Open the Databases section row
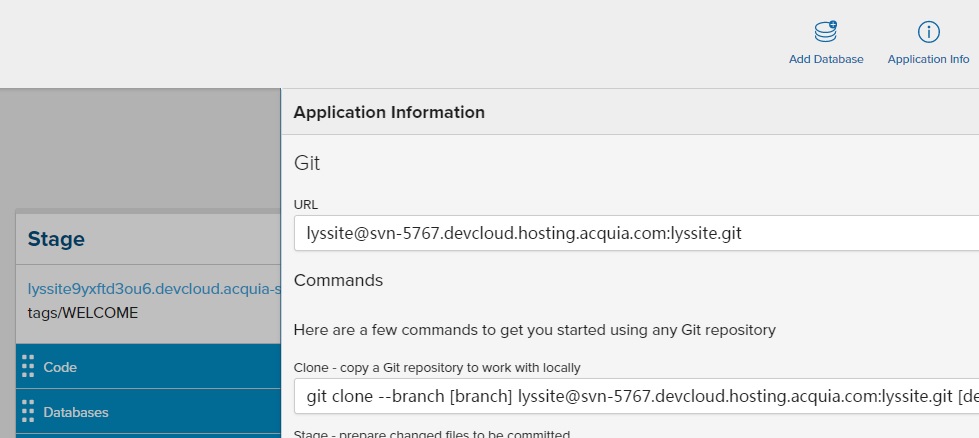Image resolution: width=979 pixels, height=438 pixels. (x=150, y=411)
